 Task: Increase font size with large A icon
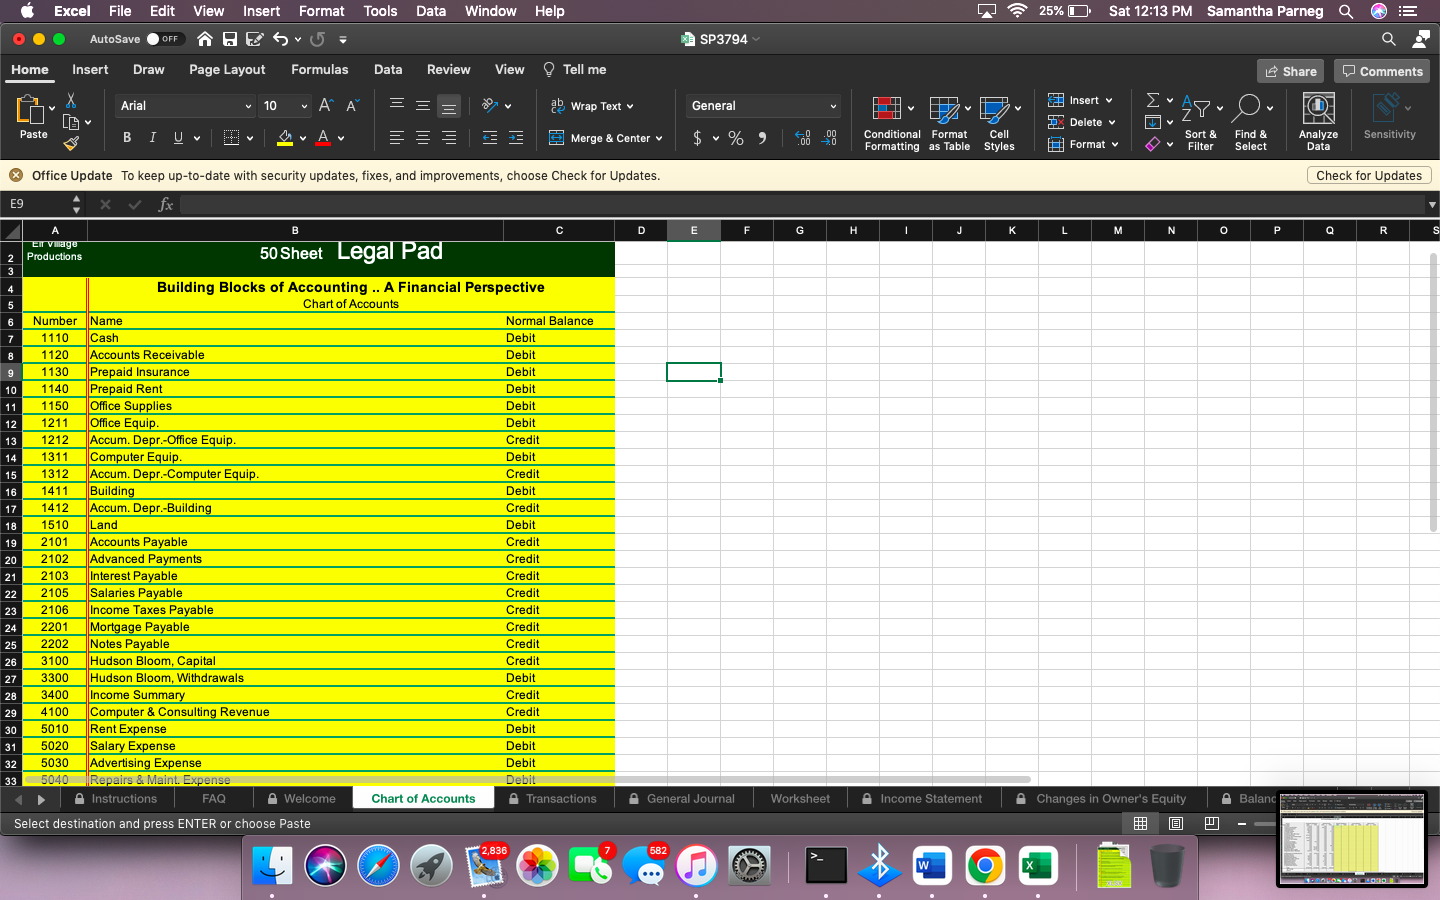326,105
